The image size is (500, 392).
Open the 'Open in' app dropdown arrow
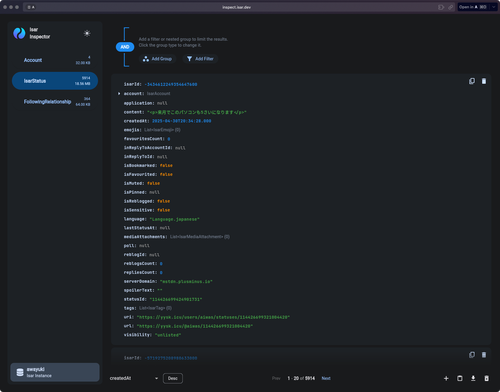494,7
